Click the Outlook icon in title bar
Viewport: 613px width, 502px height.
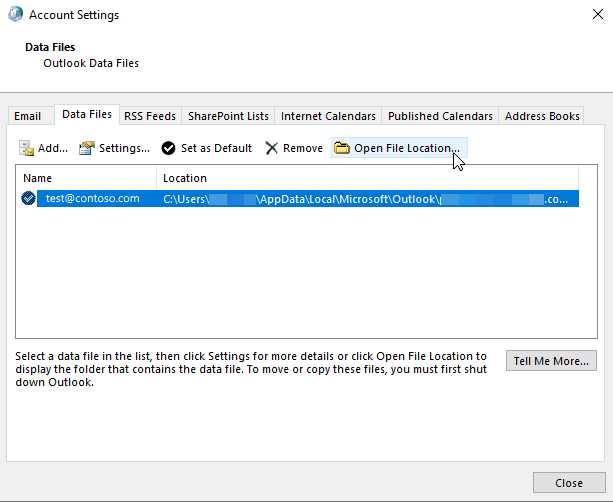click(x=16, y=14)
